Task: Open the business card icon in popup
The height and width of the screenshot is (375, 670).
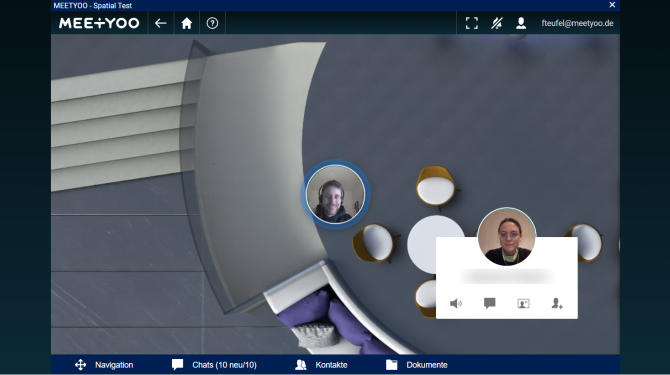Action: click(x=523, y=304)
